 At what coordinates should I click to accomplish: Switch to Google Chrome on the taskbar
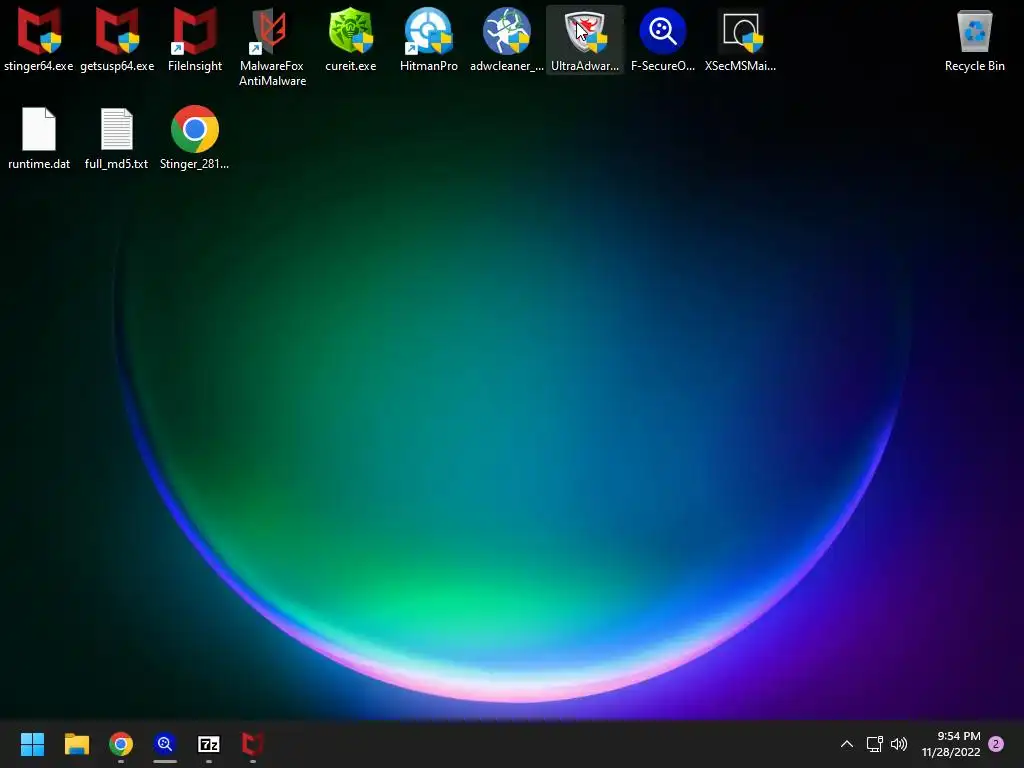click(121, 744)
